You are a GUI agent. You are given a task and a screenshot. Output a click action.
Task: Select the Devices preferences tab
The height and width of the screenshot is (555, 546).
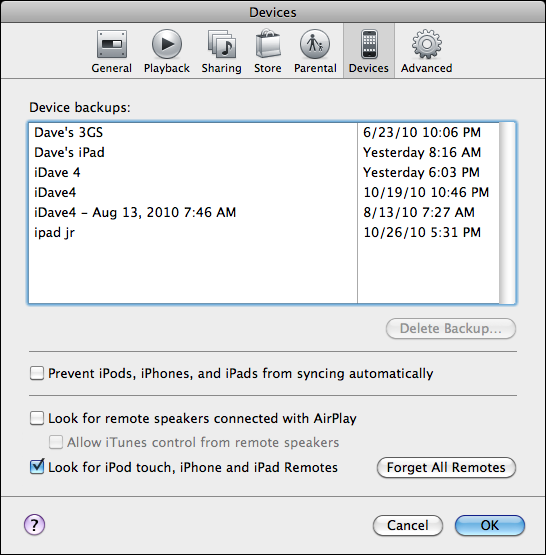point(369,52)
